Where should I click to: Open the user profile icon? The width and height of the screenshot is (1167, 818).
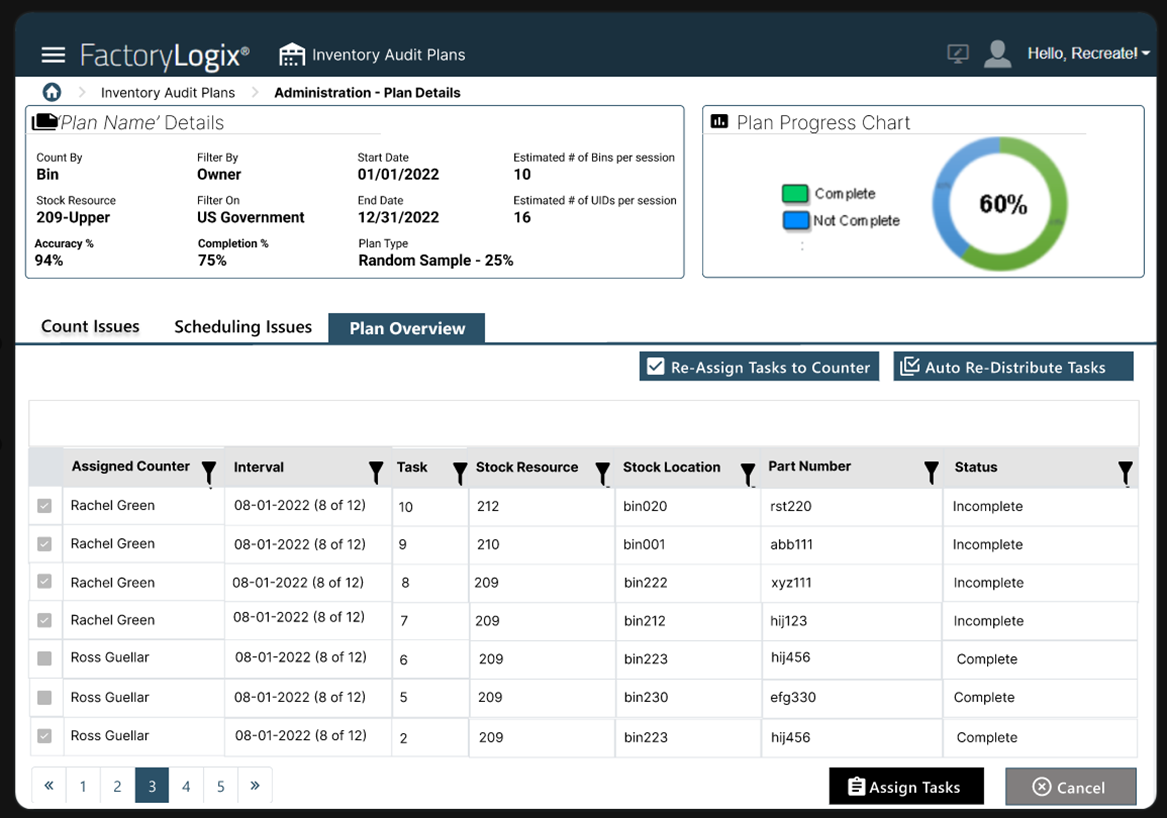[x=997, y=54]
